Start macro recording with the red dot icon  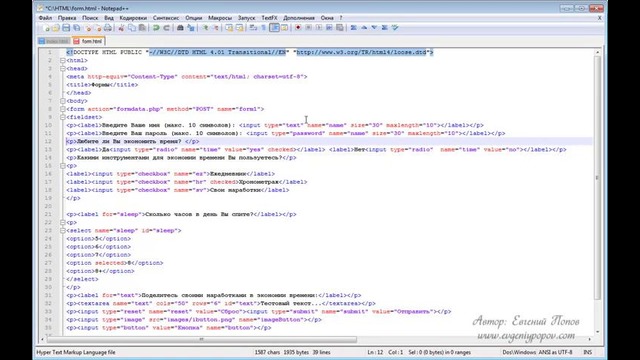pos(298,28)
